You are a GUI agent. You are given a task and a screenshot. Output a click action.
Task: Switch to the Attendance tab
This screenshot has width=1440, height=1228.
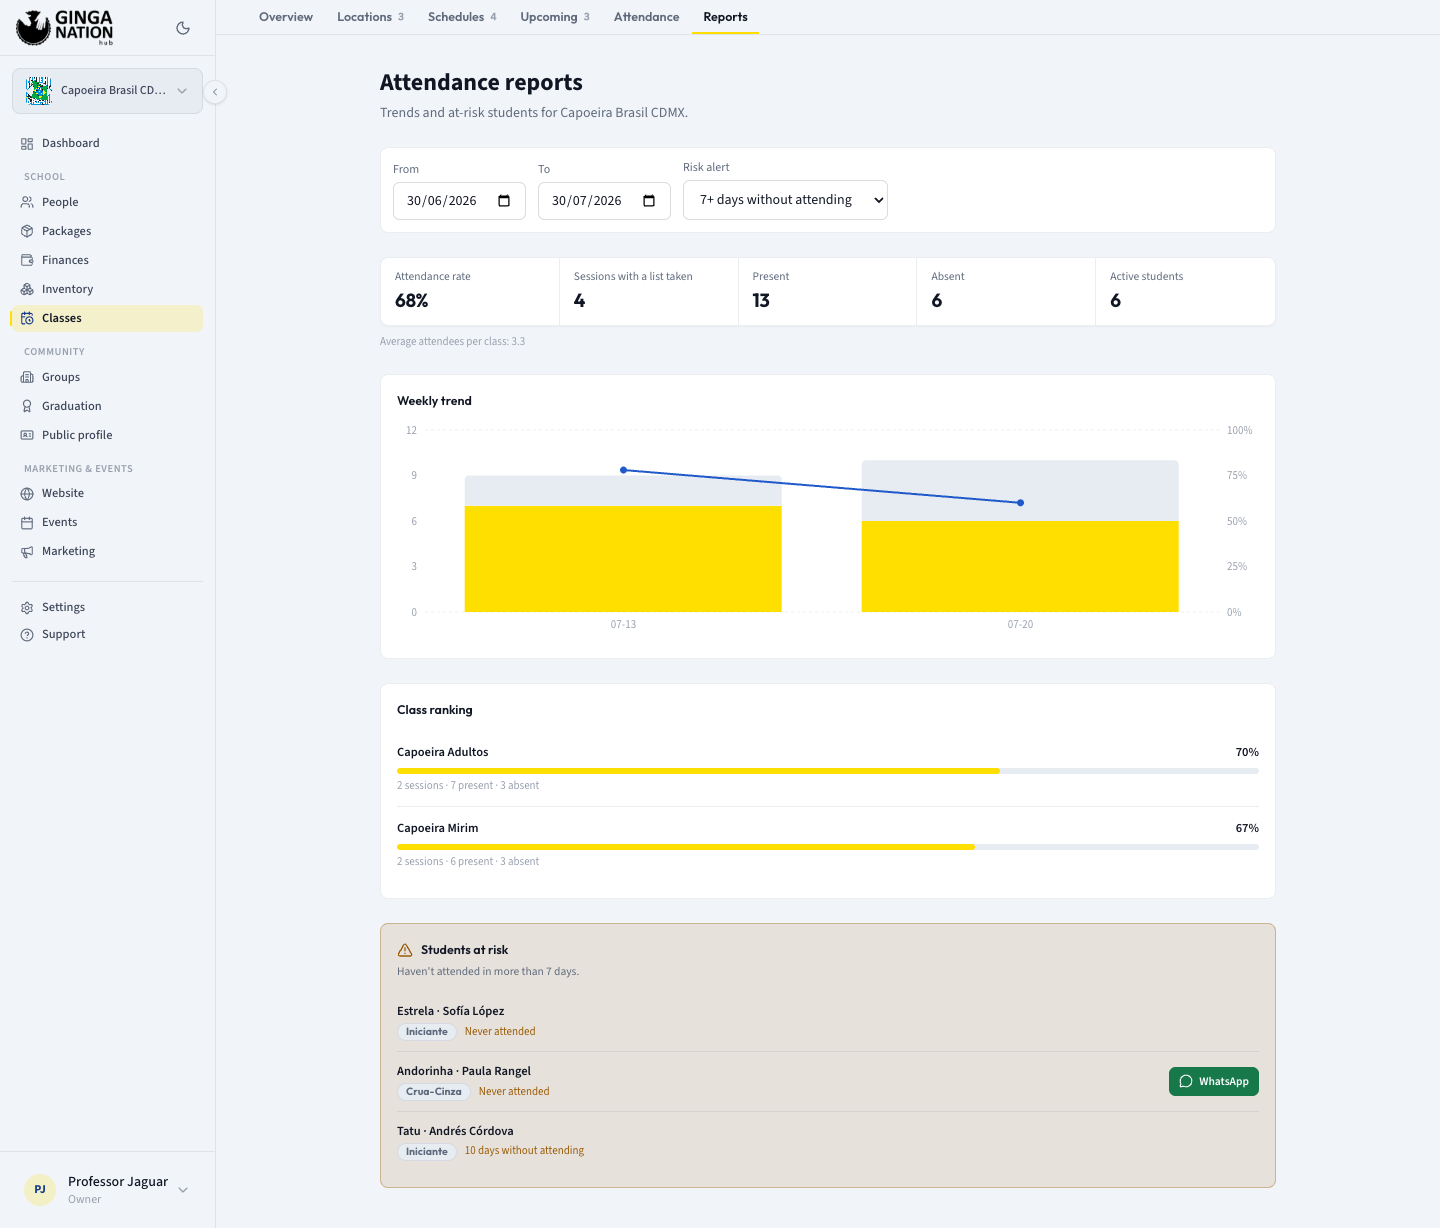[x=646, y=17]
